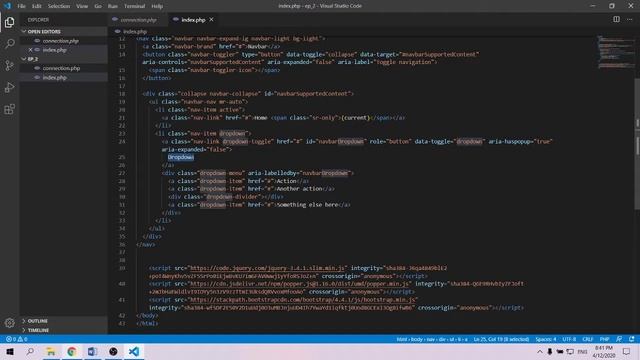The width and height of the screenshot is (640, 360).
Task: Open the Run menu
Action: 113,6
